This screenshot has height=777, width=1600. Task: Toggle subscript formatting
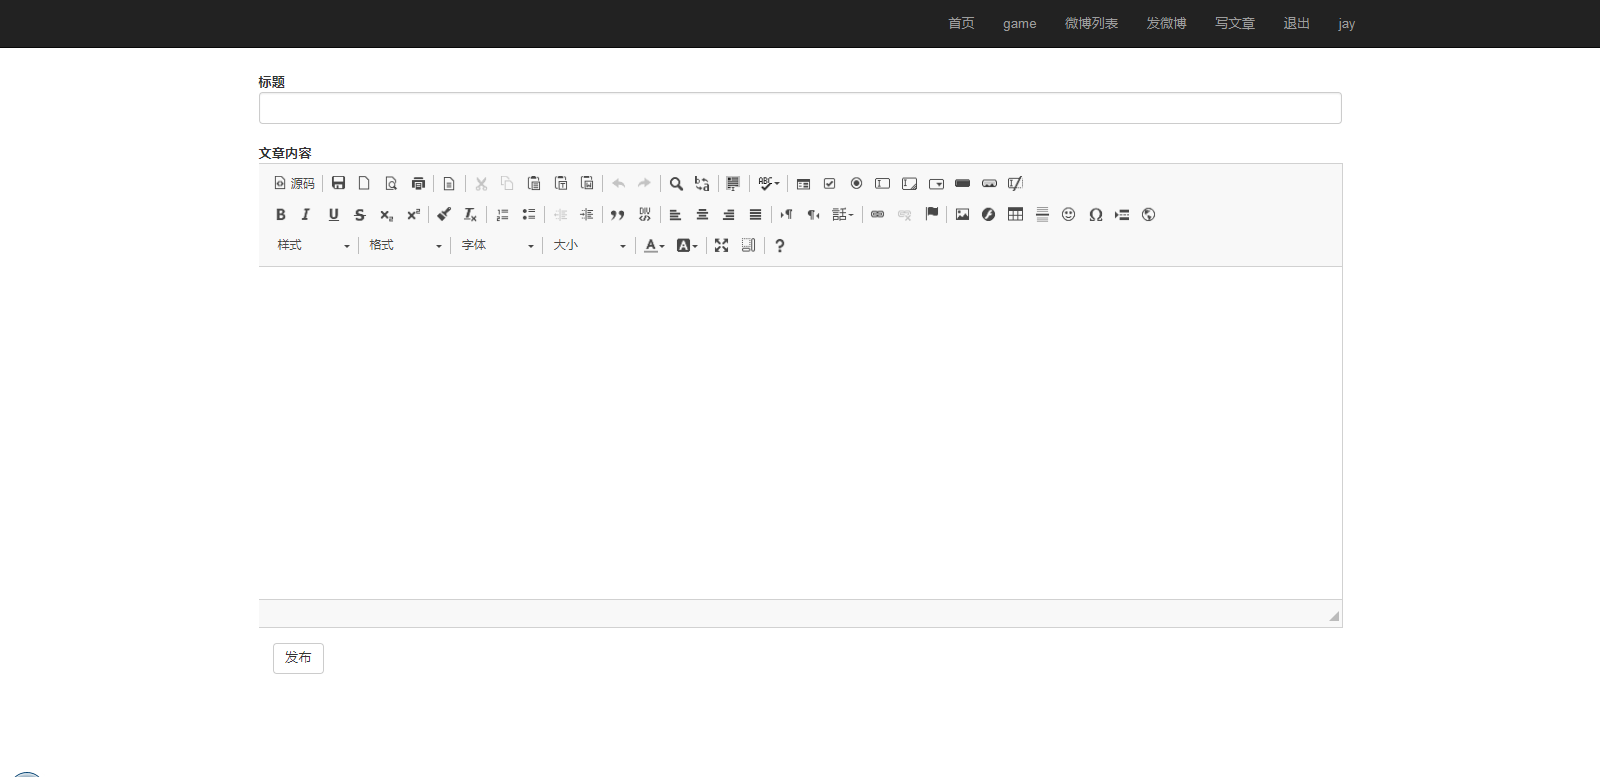[x=386, y=215]
